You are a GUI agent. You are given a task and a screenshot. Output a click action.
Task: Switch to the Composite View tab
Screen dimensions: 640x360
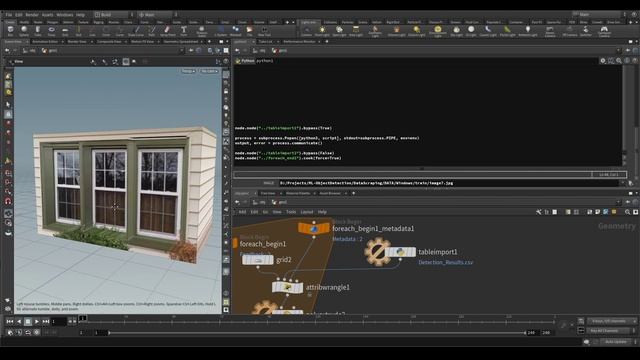coord(109,42)
